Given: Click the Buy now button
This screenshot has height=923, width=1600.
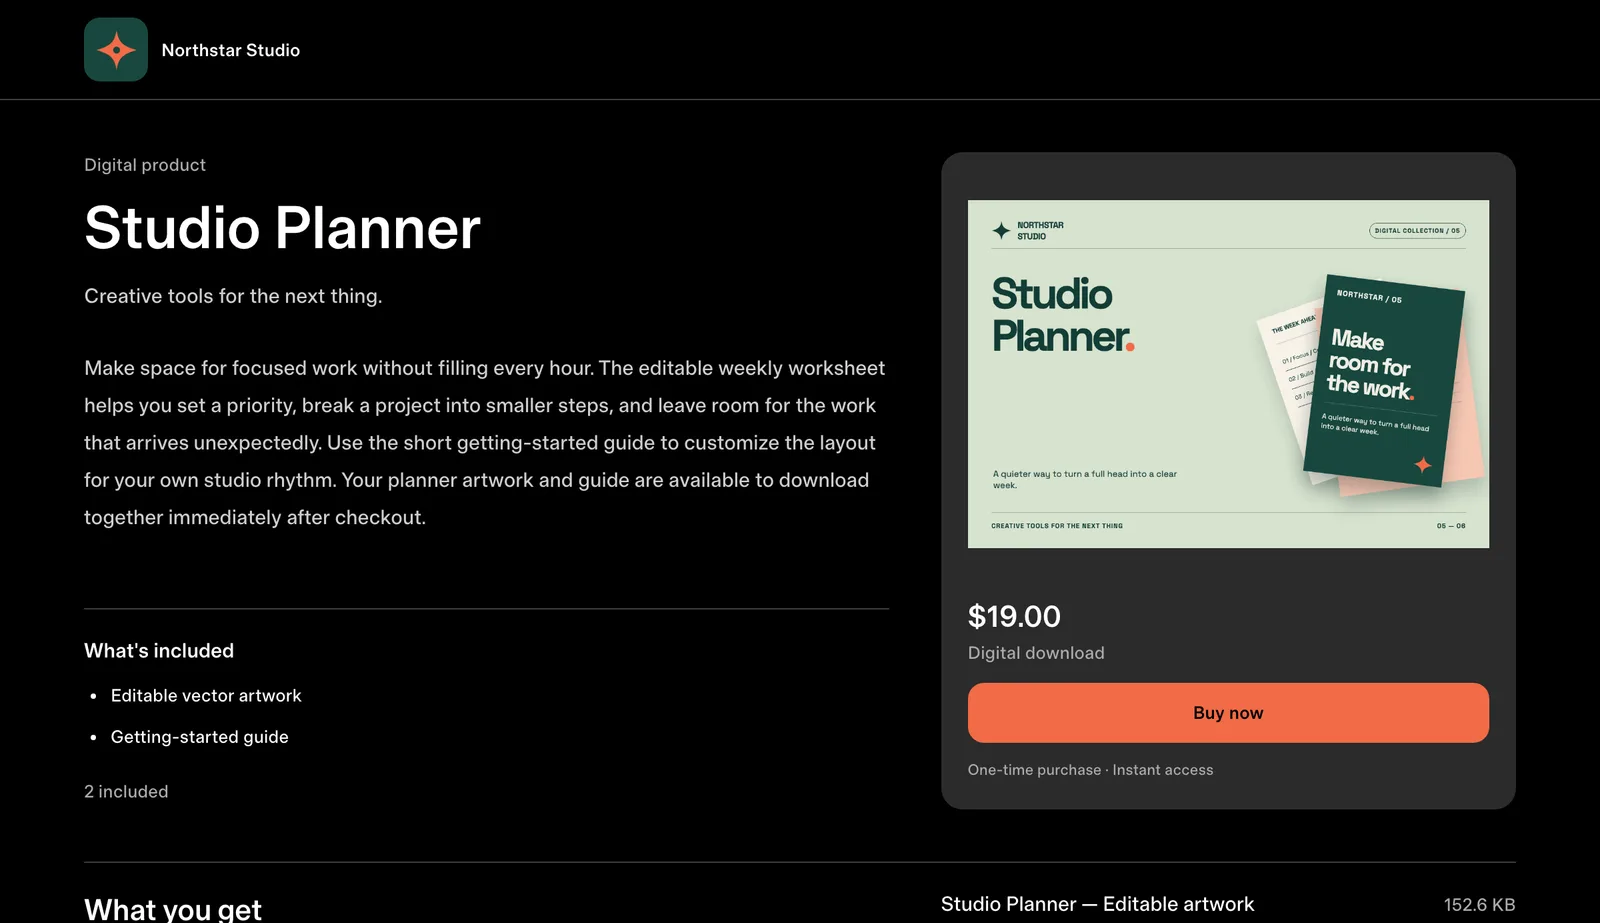Looking at the screenshot, I should point(1228,713).
